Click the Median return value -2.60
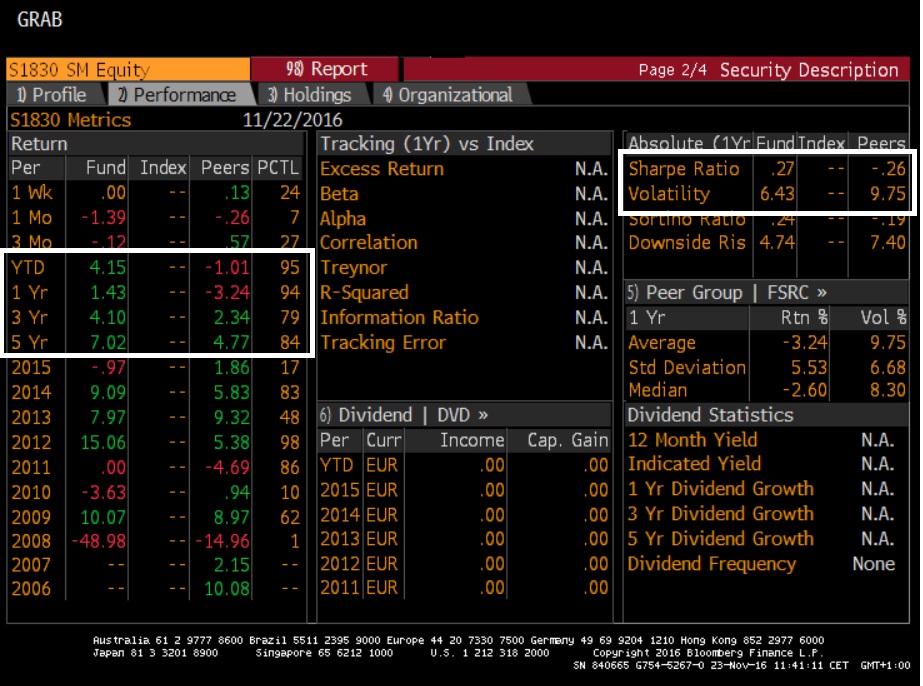Screen dimensions: 923x686 [805, 390]
